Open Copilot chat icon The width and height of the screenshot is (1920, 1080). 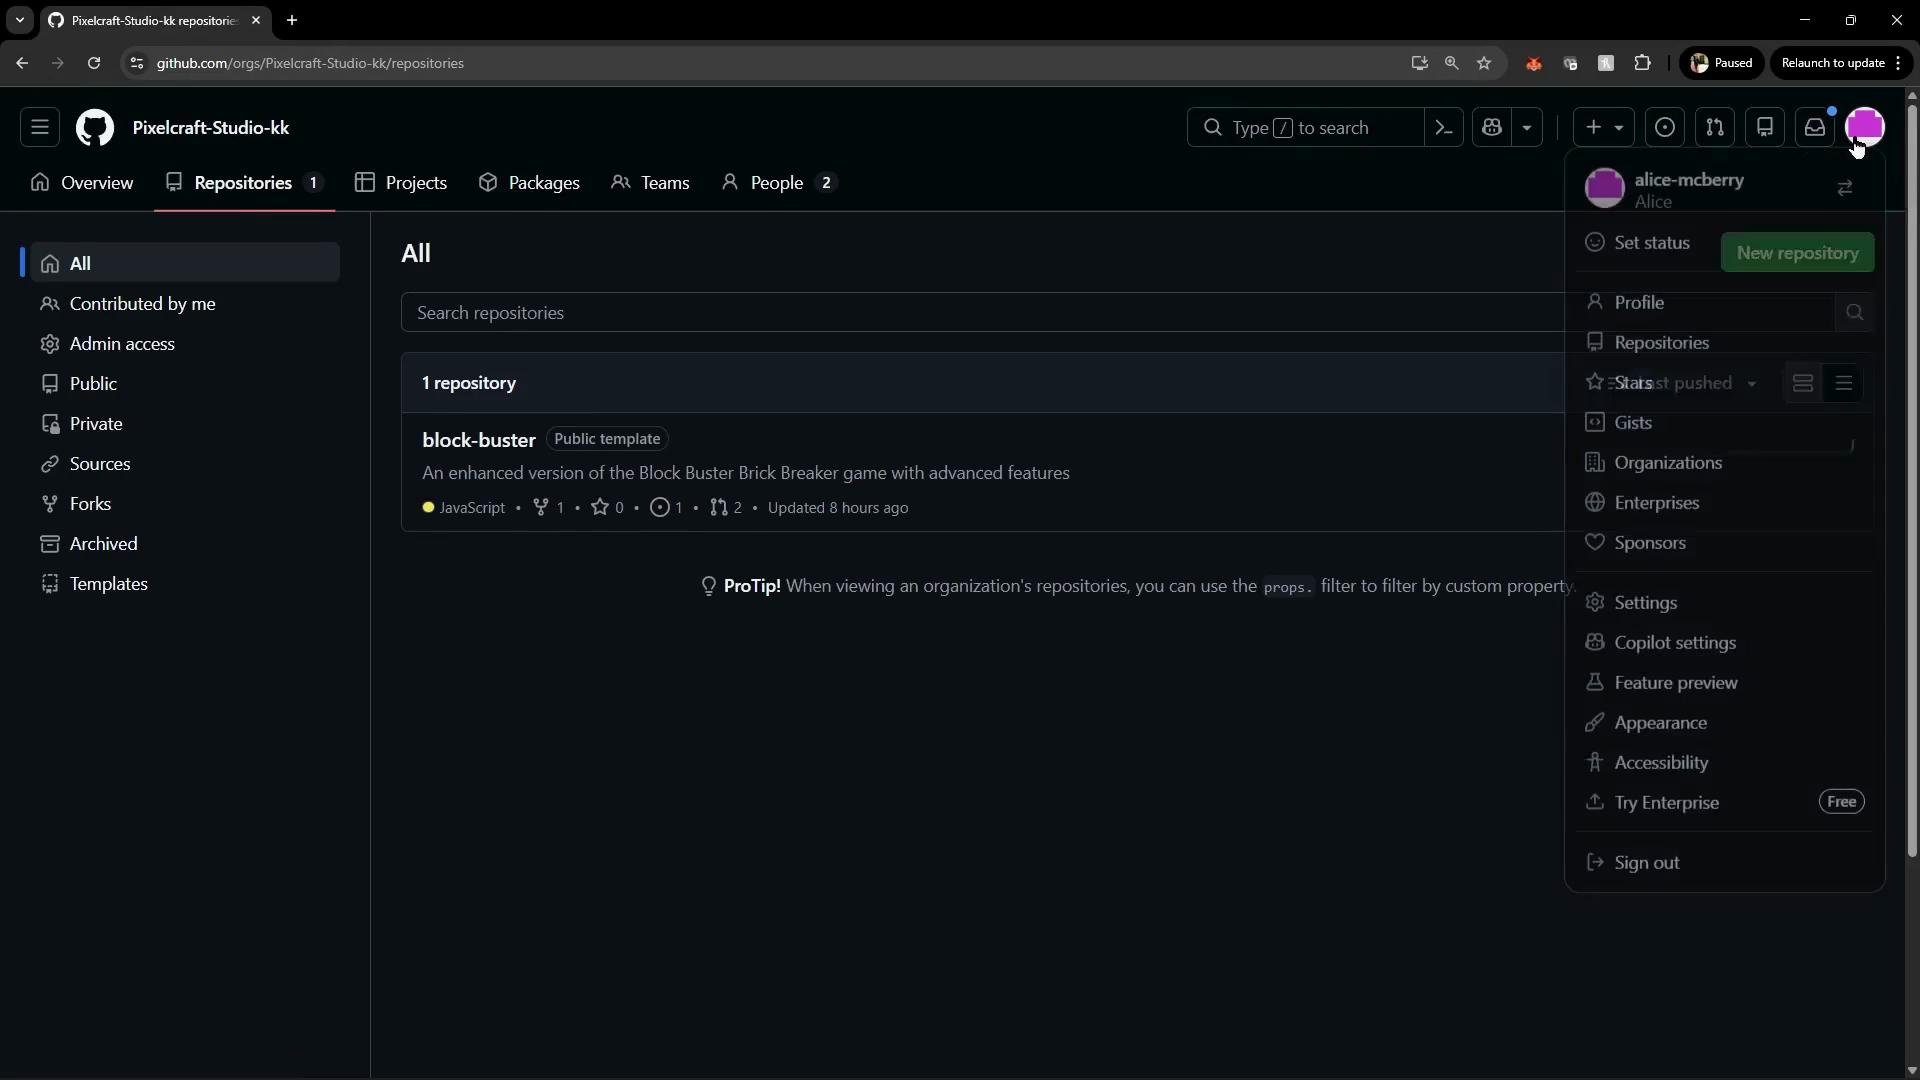(1492, 127)
